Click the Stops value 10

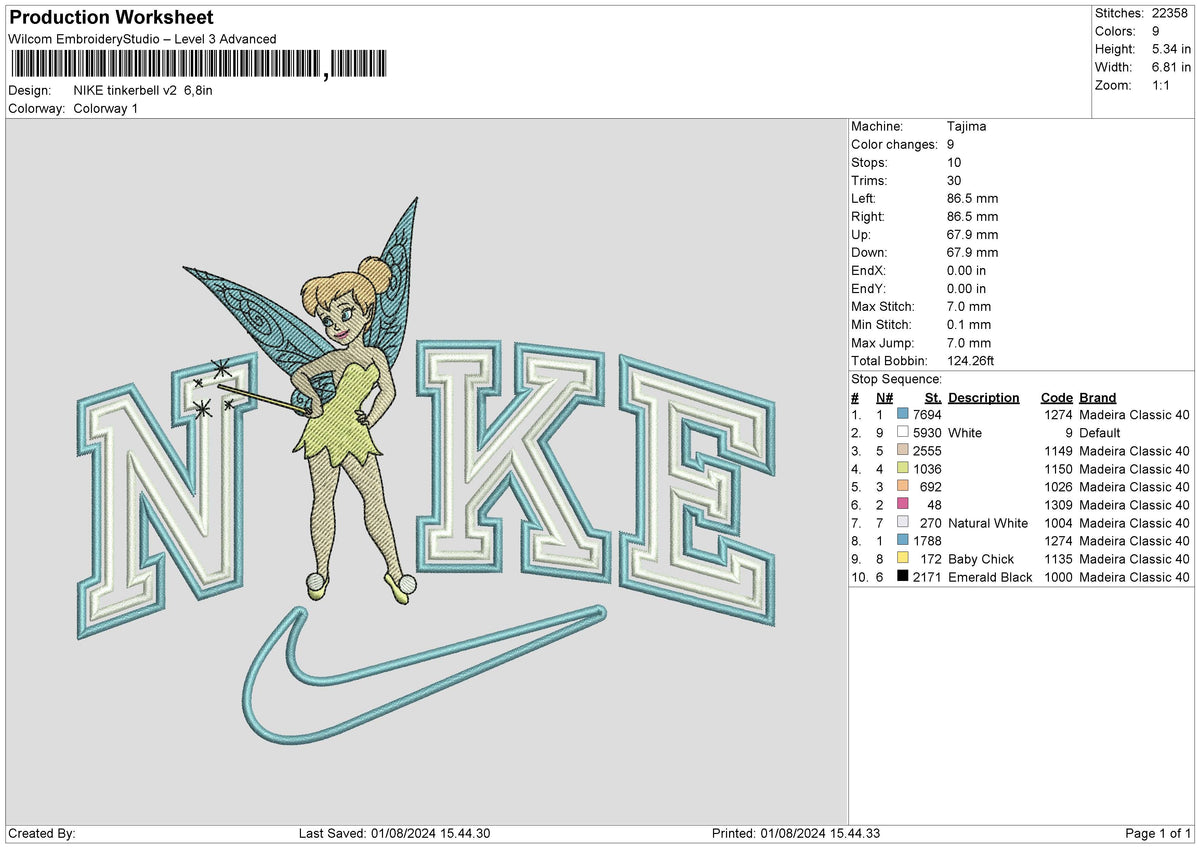pyautogui.click(x=954, y=162)
